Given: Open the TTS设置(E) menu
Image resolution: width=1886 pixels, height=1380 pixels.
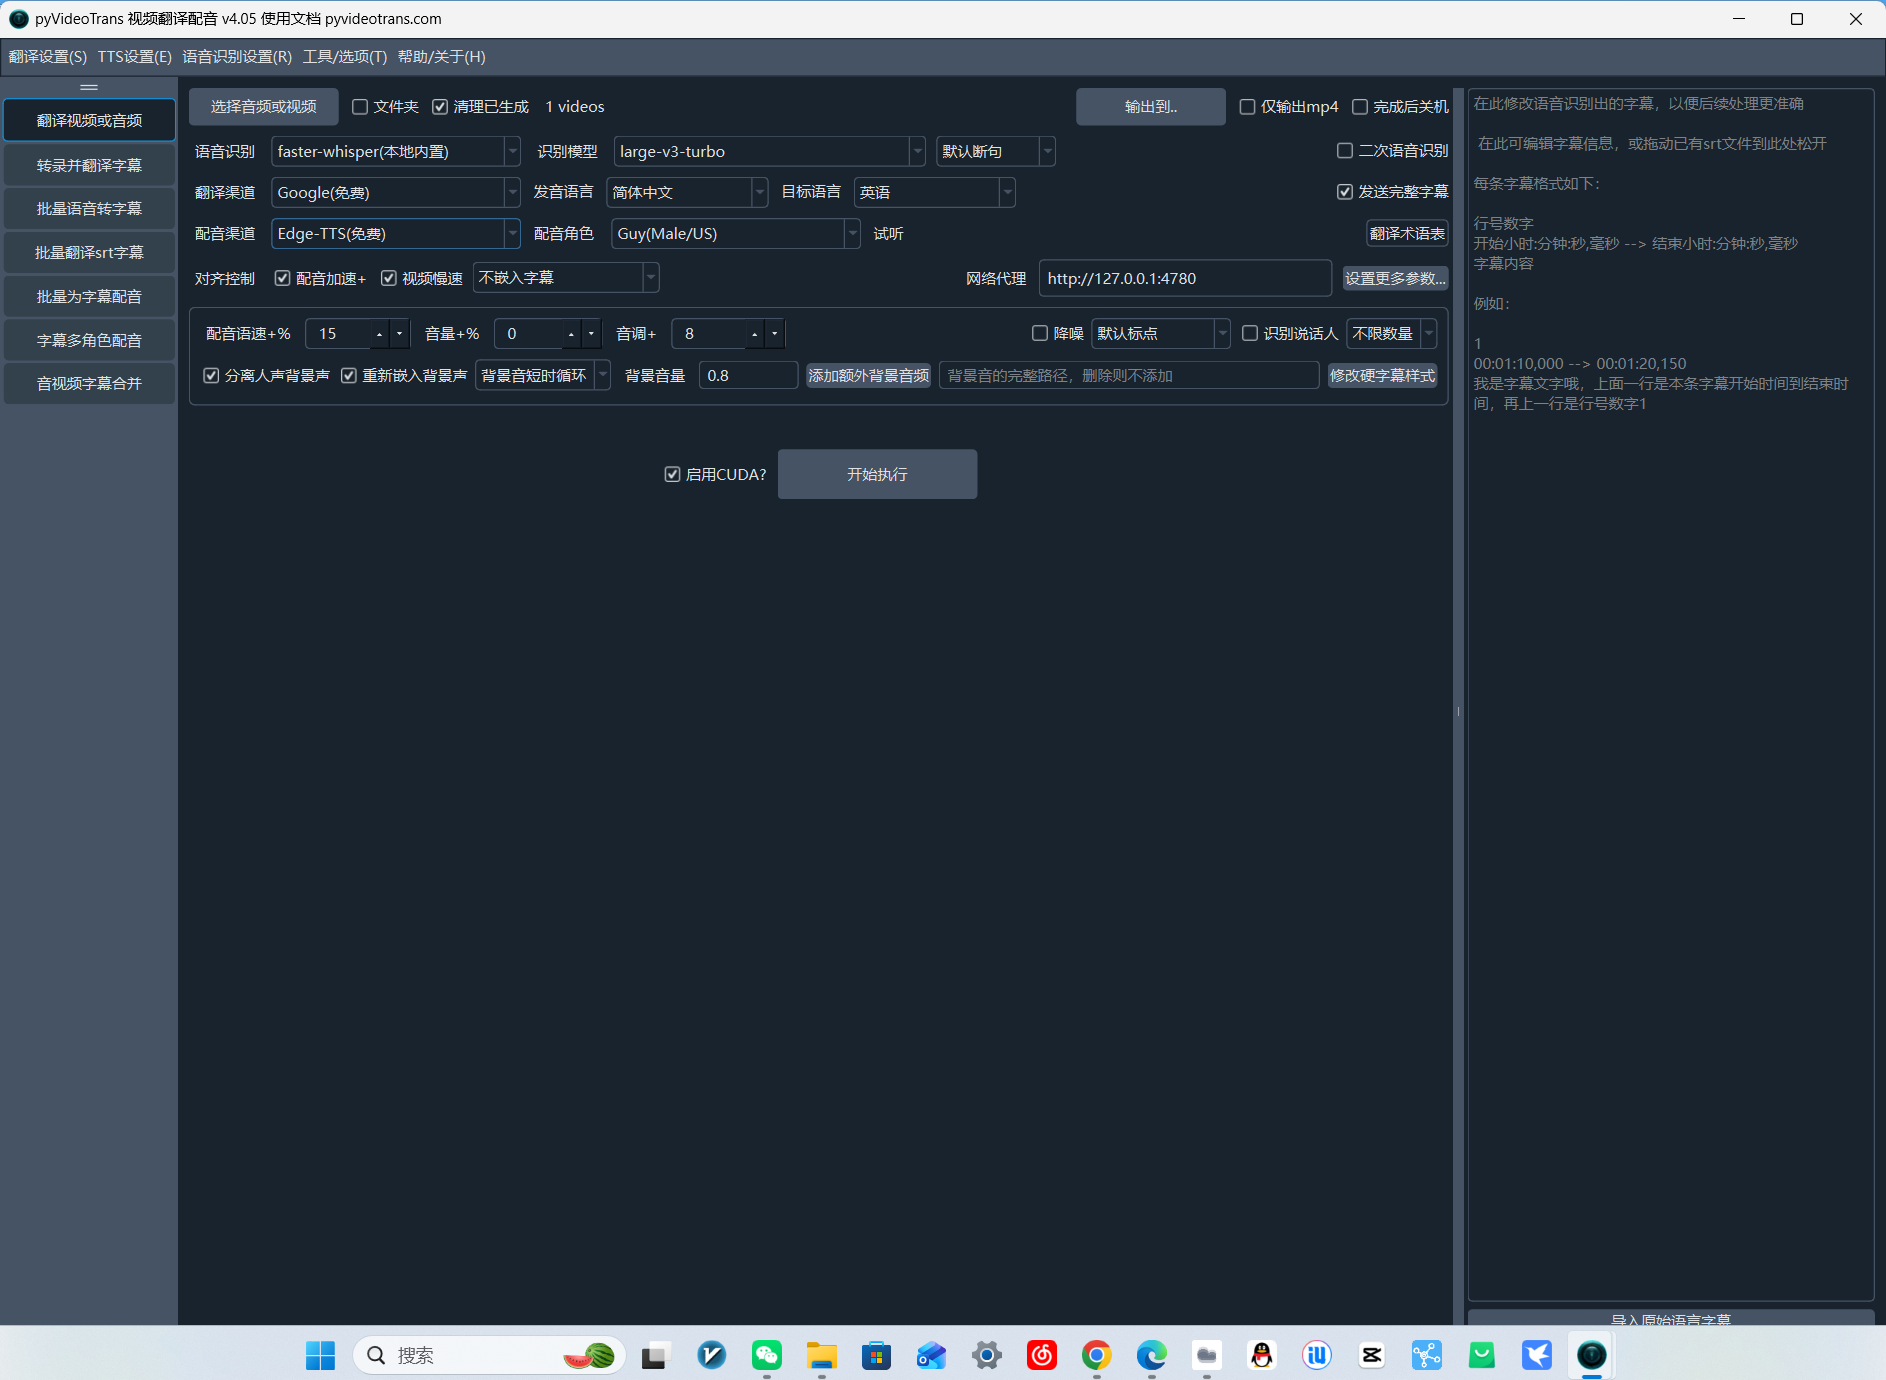Looking at the screenshot, I should pyautogui.click(x=134, y=57).
